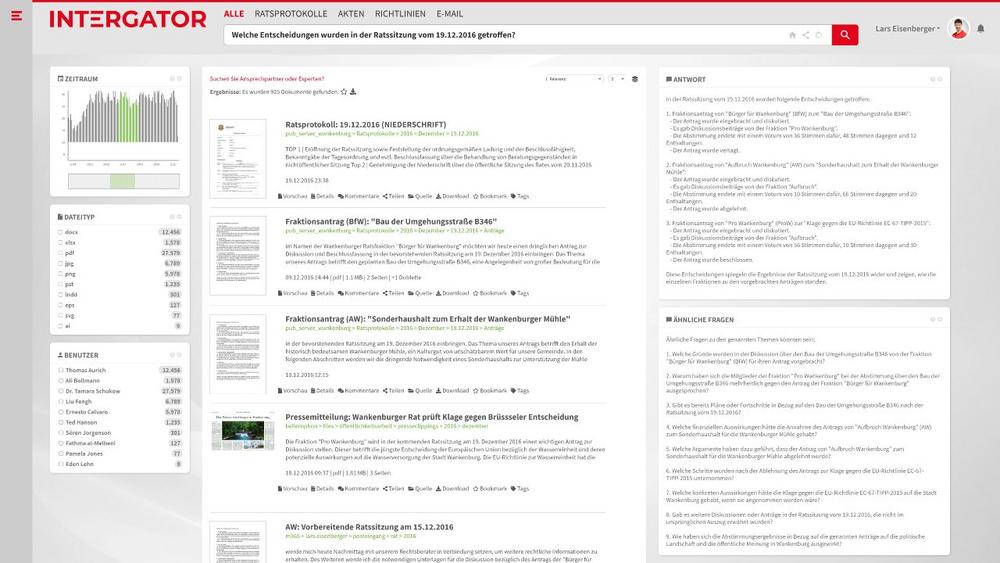The width and height of the screenshot is (1000, 563).
Task: Collapse the Benutzer panel via its dots
Action: tap(175, 355)
